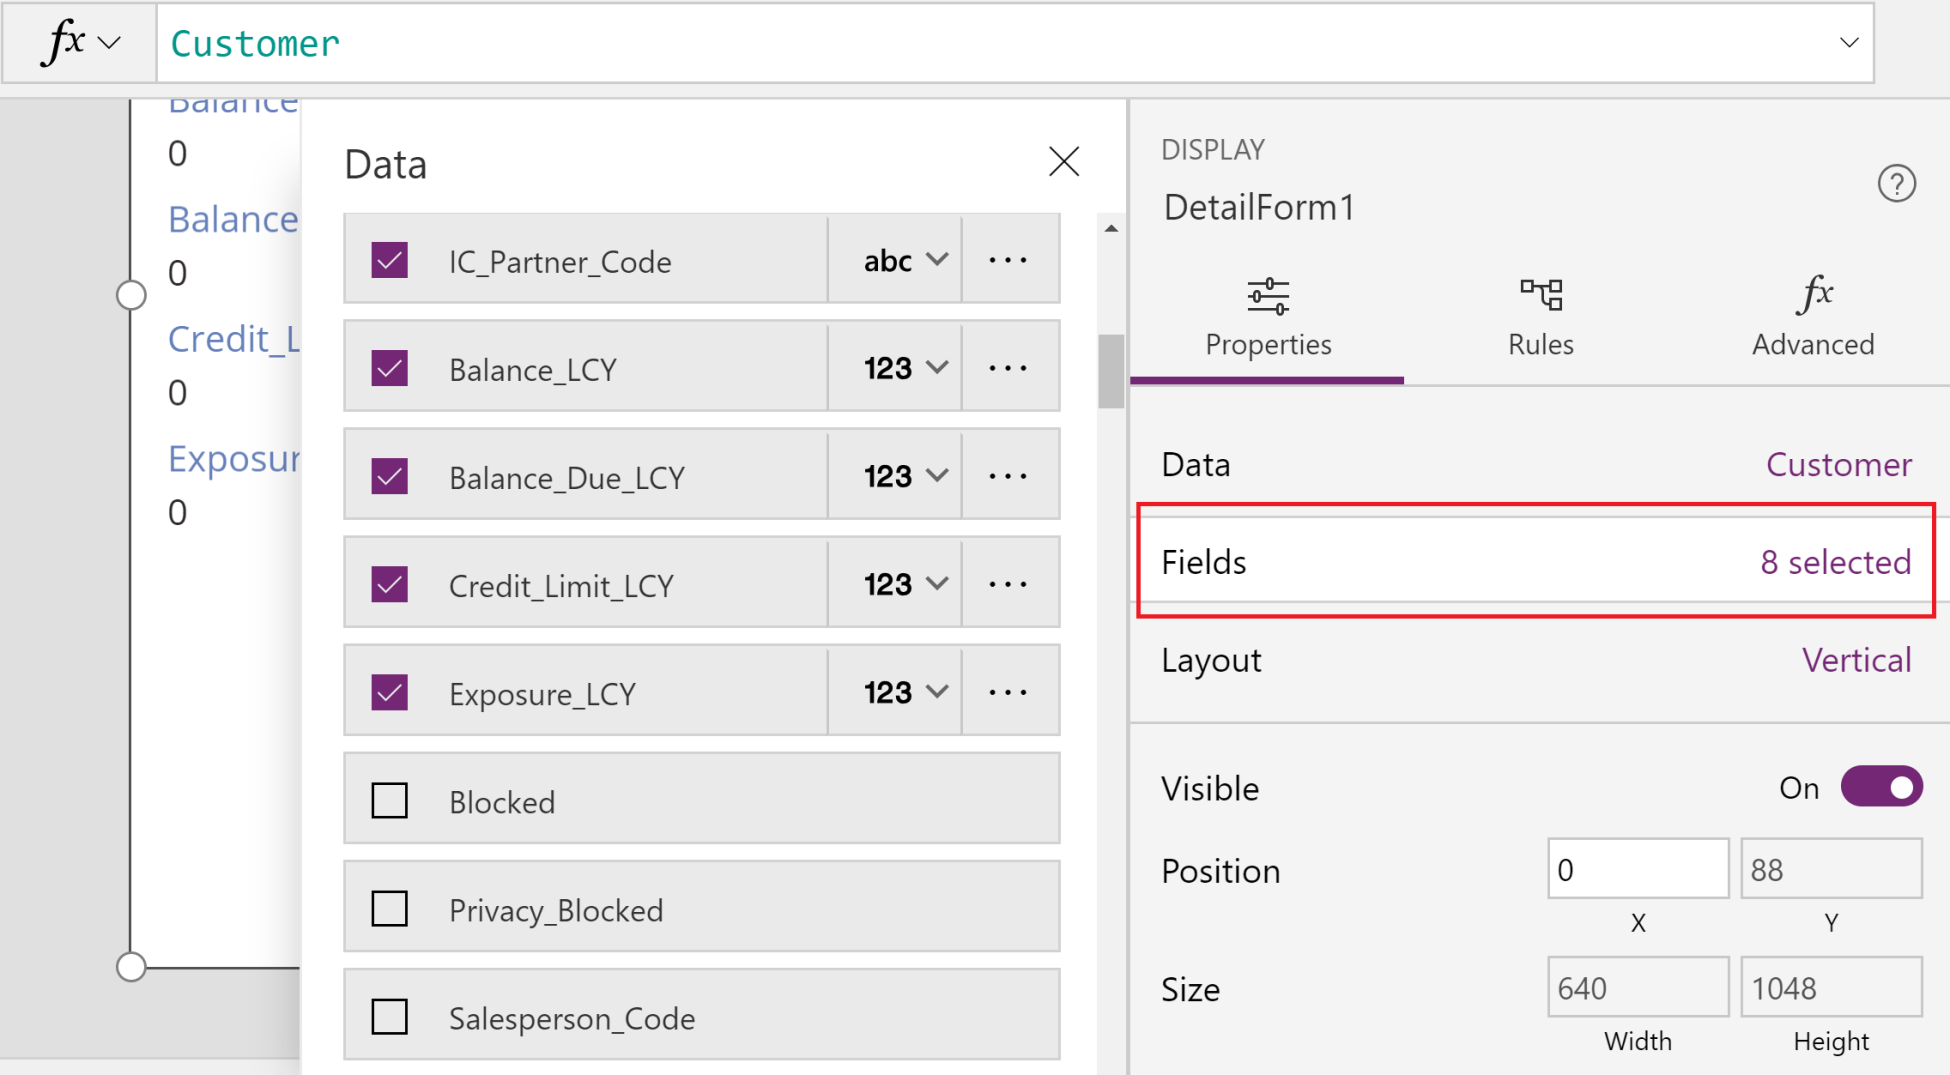Toggle the Visible switch off

[1881, 787]
